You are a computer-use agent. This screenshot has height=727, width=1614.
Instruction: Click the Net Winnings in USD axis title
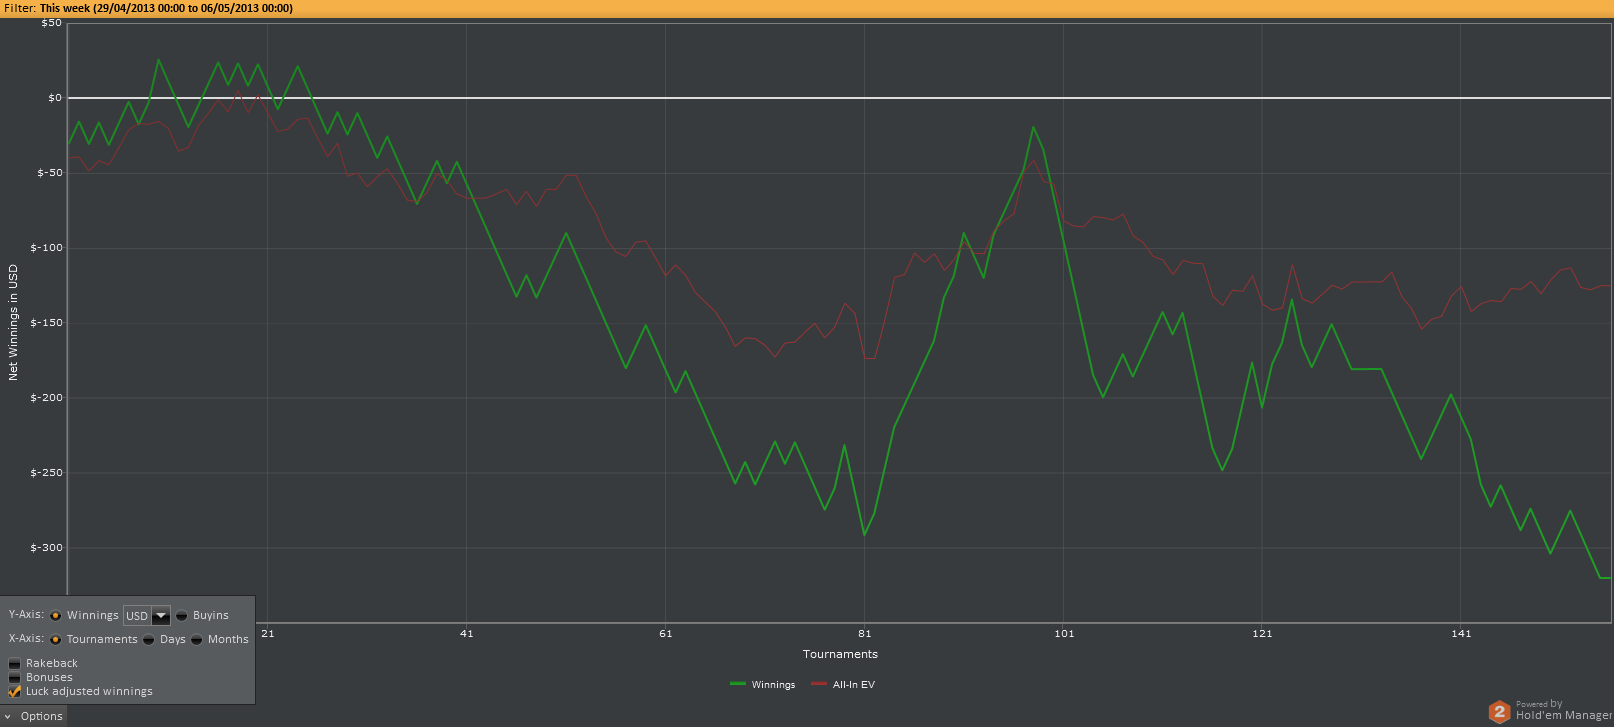point(13,322)
